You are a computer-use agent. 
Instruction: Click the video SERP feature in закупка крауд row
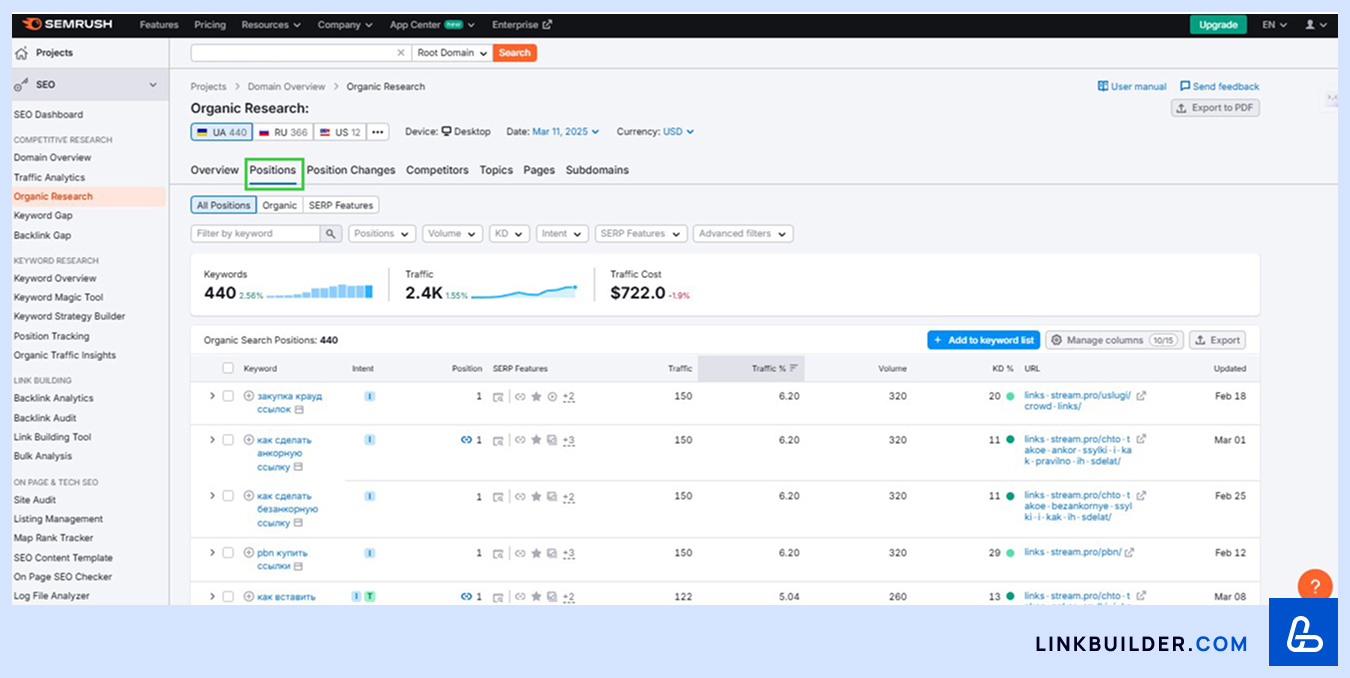552,397
